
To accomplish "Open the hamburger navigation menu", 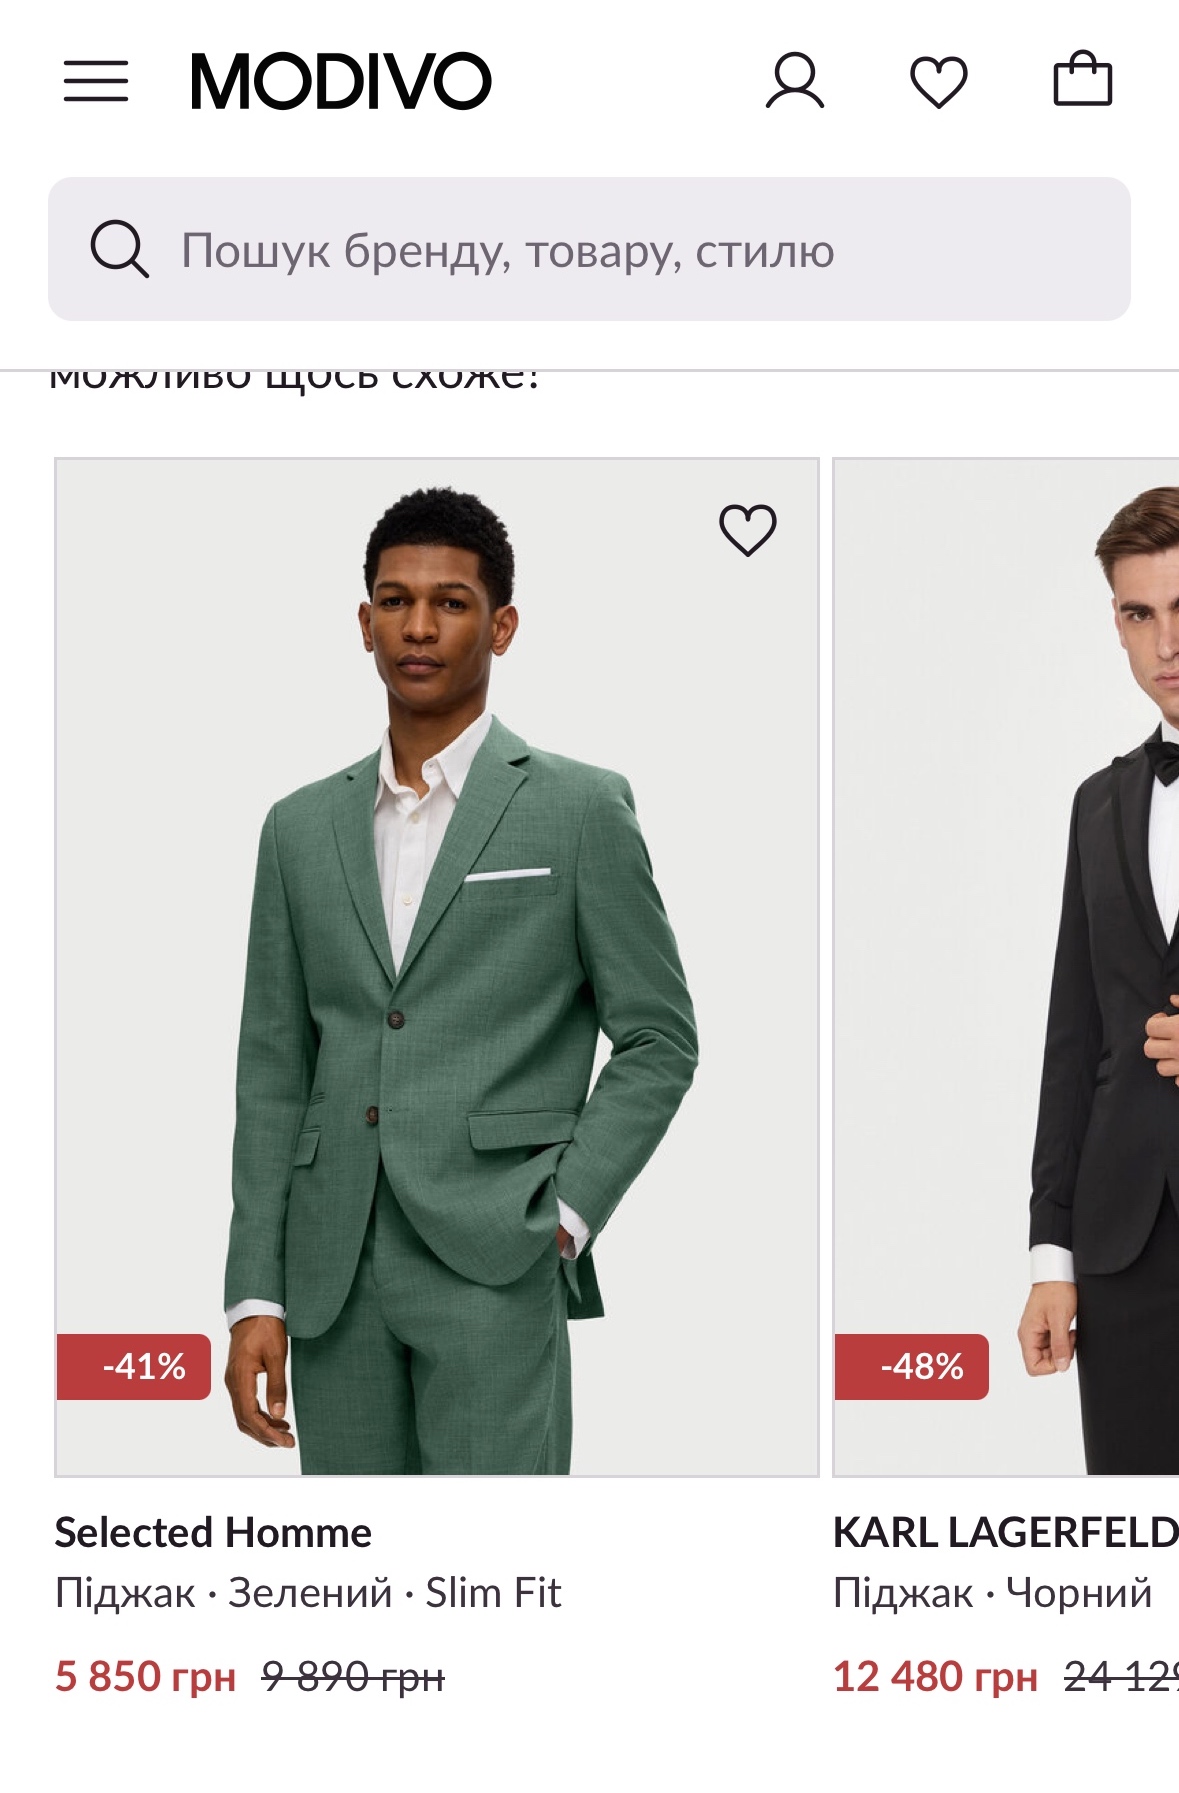I will click(x=96, y=81).
